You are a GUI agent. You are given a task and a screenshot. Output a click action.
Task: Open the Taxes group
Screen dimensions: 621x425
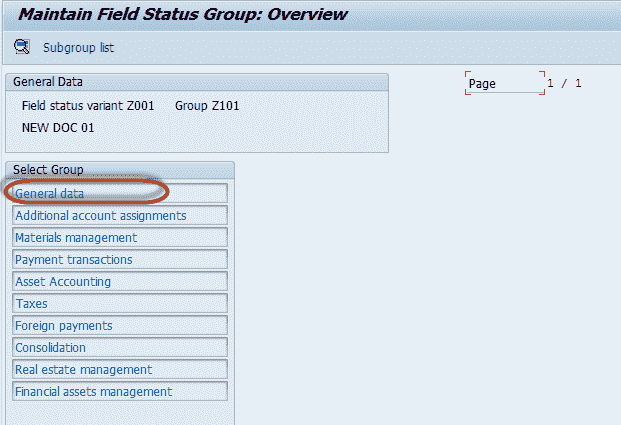tap(120, 303)
